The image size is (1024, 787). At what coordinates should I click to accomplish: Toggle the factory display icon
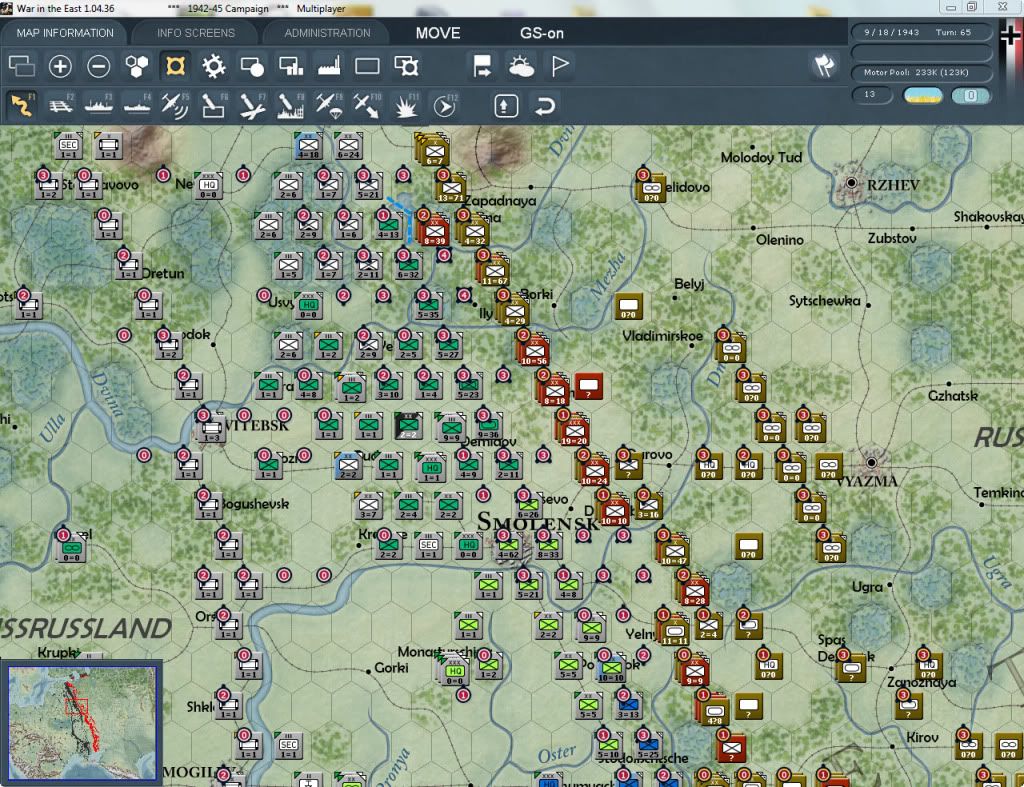click(329, 66)
